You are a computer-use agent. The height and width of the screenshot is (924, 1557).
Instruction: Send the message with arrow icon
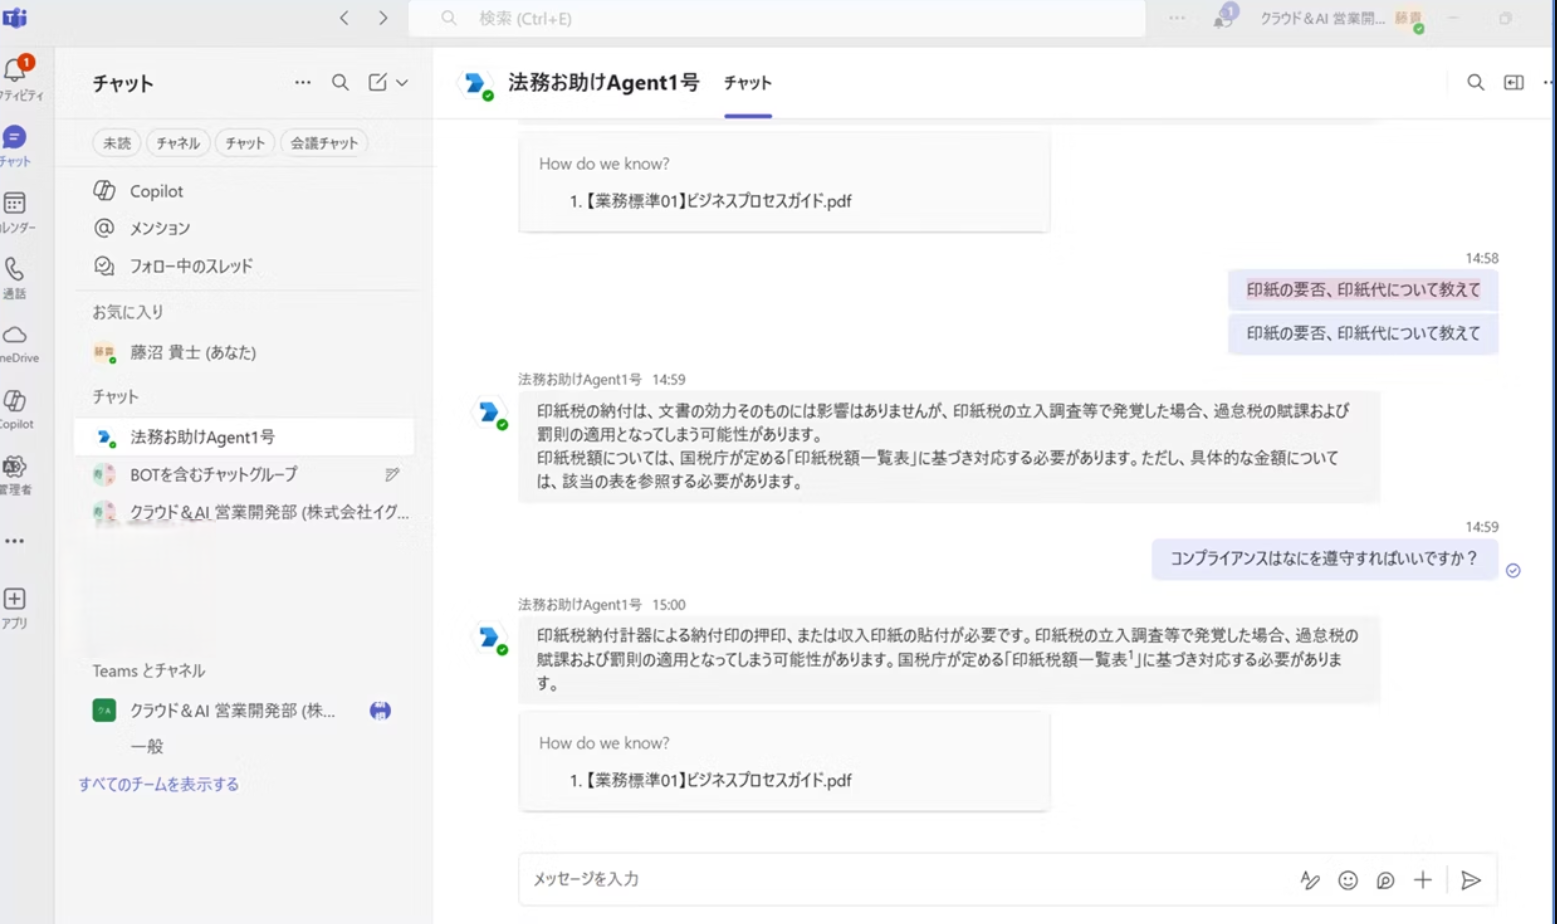pos(1470,880)
